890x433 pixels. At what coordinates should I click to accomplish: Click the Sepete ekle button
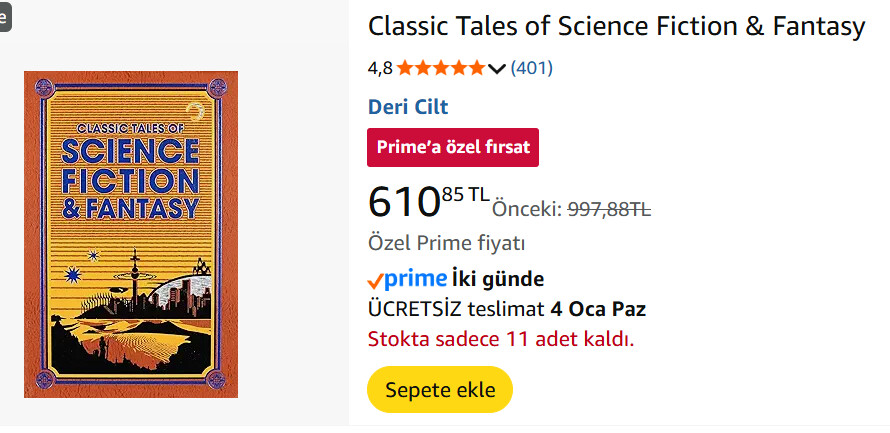point(440,390)
